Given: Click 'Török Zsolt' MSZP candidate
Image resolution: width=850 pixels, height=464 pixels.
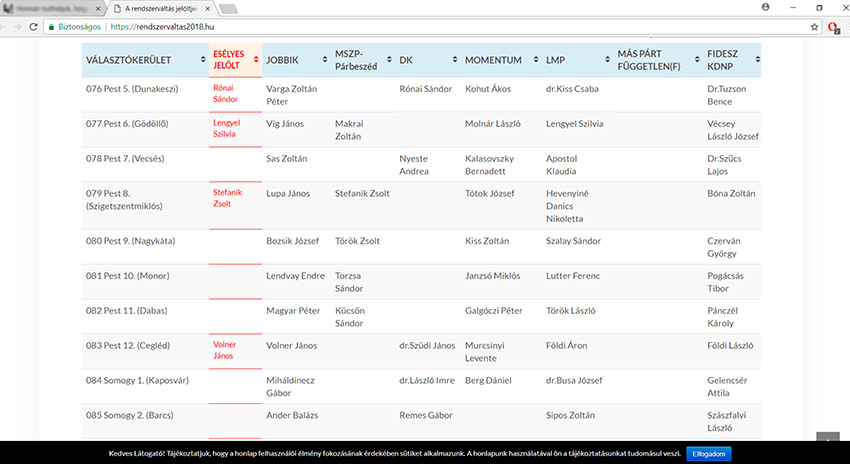Looking at the screenshot, I should 357,241.
